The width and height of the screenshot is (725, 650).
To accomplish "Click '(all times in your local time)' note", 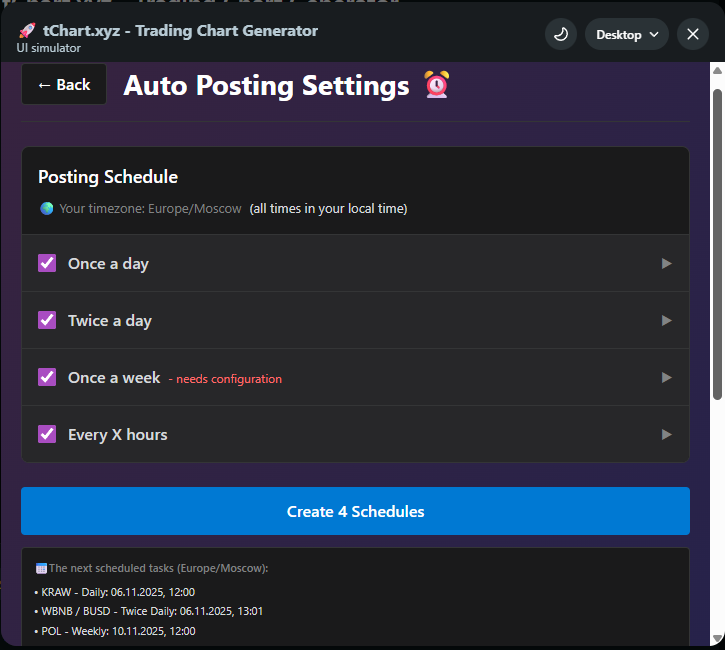I will (328, 208).
